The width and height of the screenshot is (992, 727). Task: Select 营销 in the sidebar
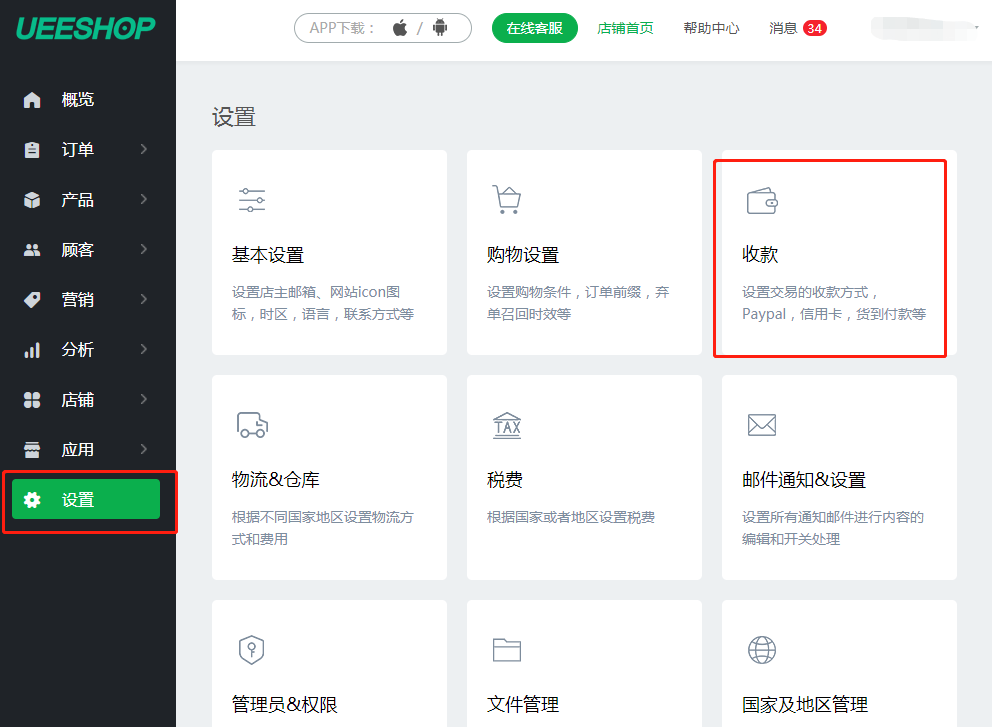pyautogui.click(x=86, y=299)
